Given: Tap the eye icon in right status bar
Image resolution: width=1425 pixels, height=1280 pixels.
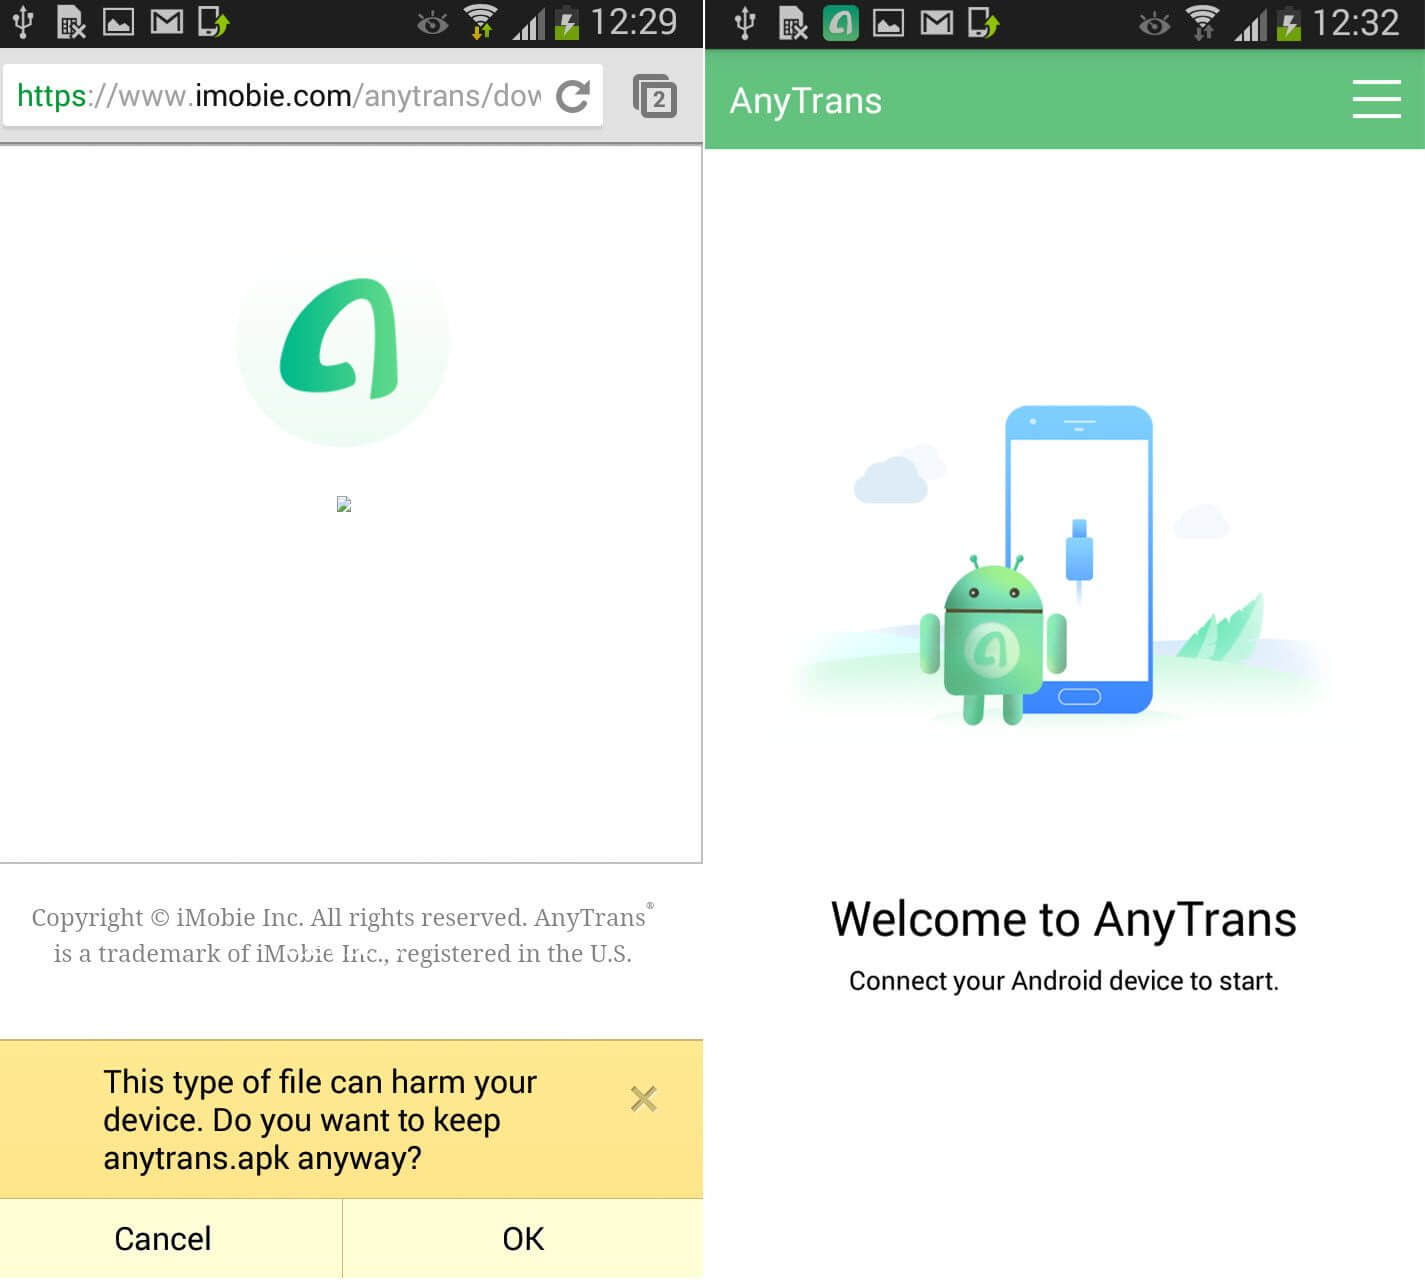Looking at the screenshot, I should 1154,24.
